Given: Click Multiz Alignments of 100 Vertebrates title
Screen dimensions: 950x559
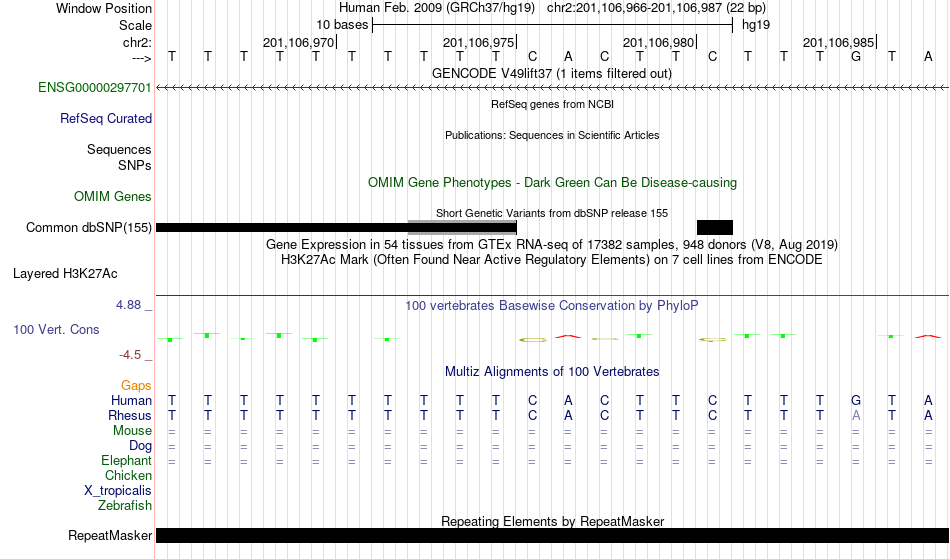Looking at the screenshot, I should (x=552, y=372).
